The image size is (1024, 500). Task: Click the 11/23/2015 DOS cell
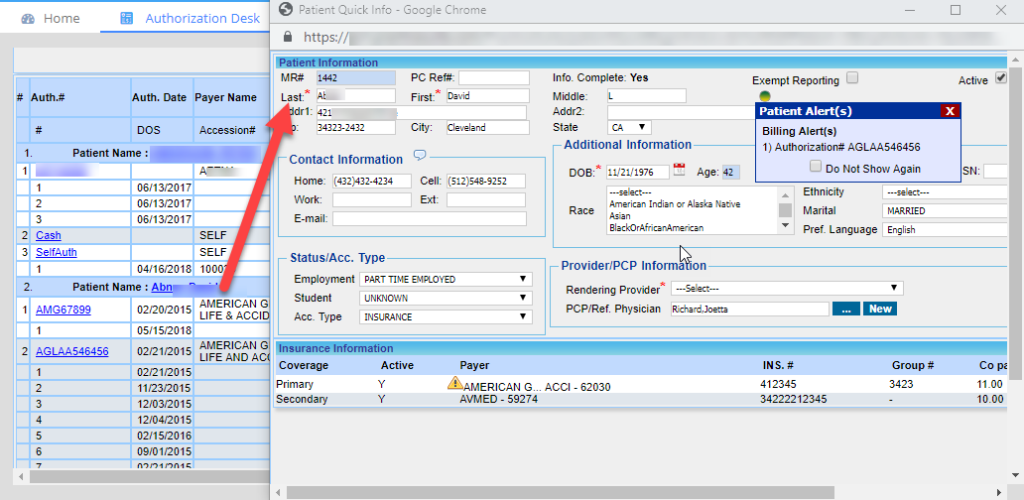(x=164, y=386)
